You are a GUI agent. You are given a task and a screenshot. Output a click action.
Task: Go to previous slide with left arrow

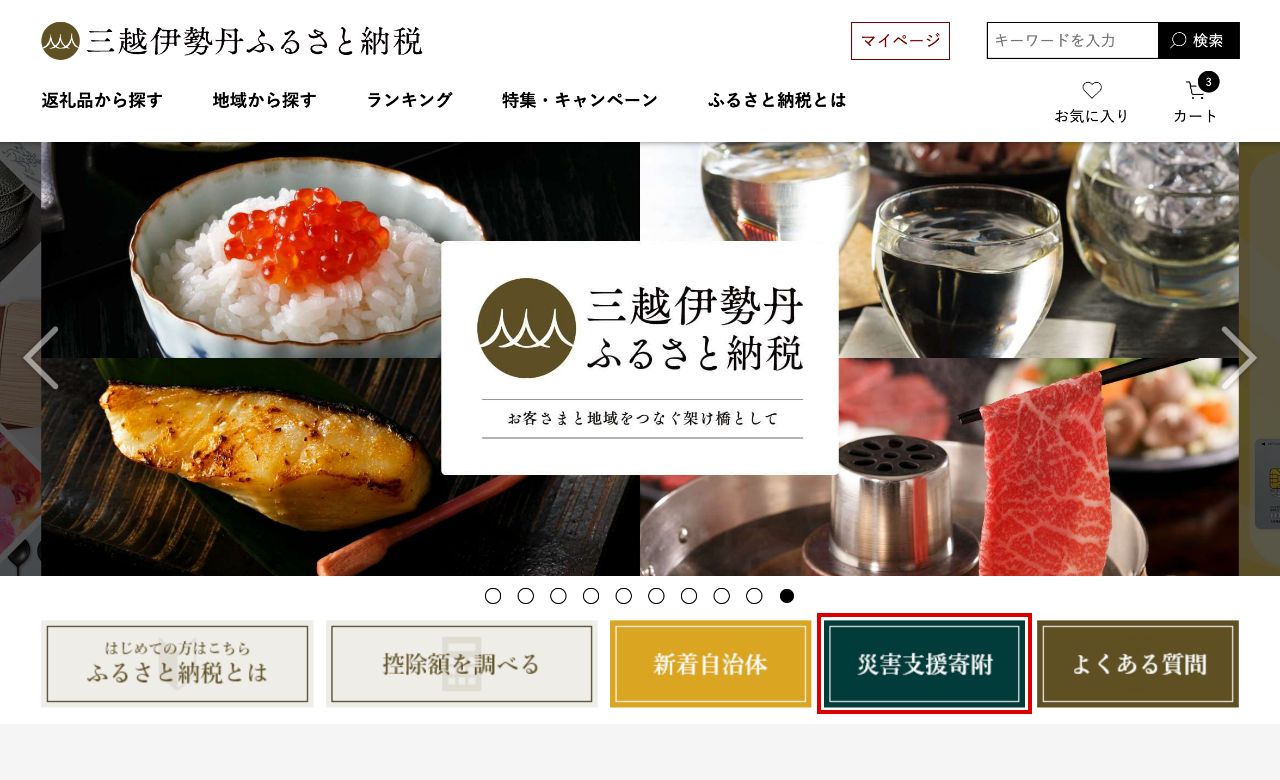41,358
